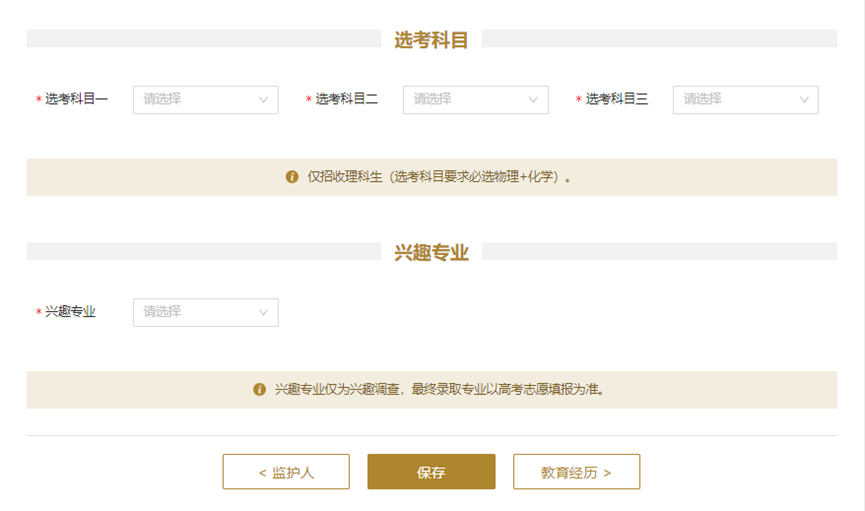865x511 pixels.
Task: Click the 选考科目三 field label
Action: 617,100
